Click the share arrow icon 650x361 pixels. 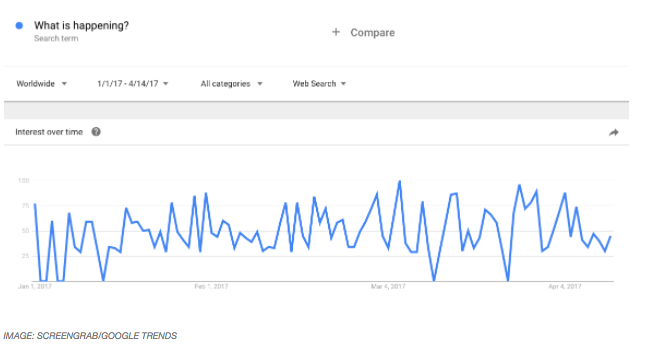click(614, 133)
